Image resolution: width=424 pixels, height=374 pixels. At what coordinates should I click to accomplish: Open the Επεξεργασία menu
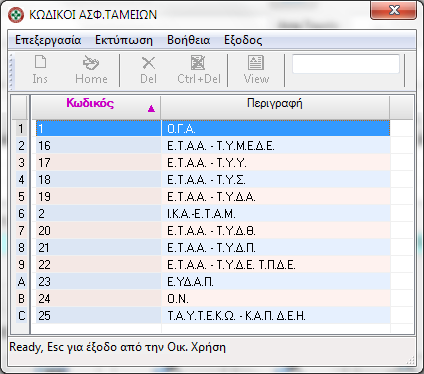pos(48,40)
